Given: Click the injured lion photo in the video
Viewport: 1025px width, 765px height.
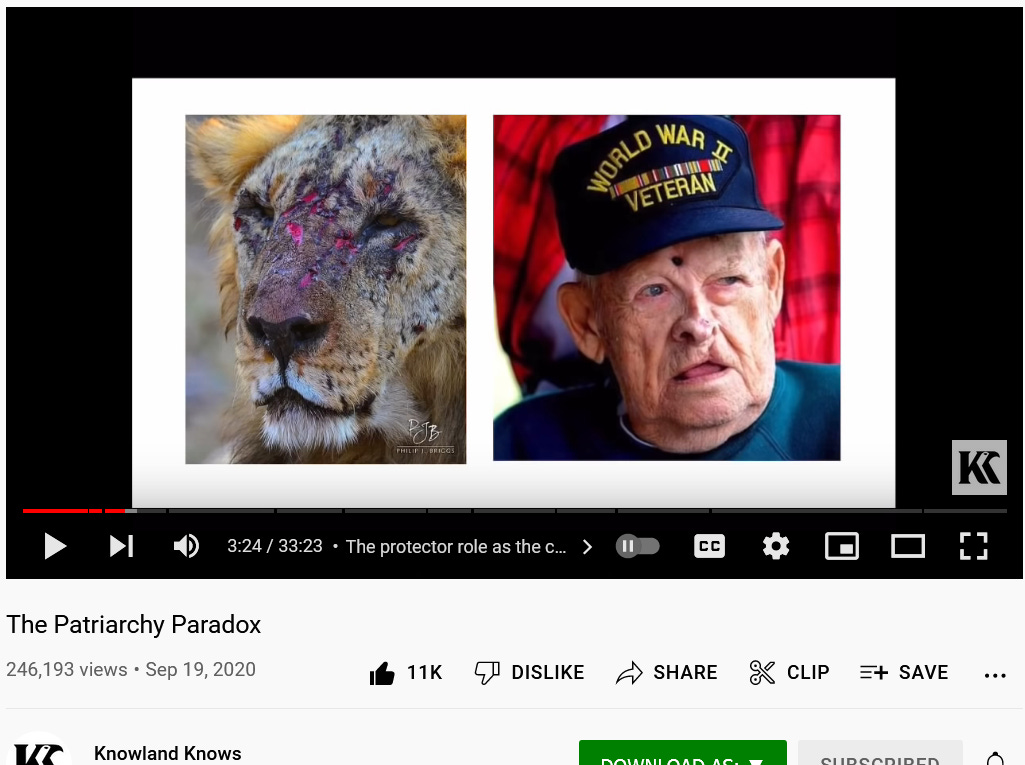Looking at the screenshot, I should 326,290.
